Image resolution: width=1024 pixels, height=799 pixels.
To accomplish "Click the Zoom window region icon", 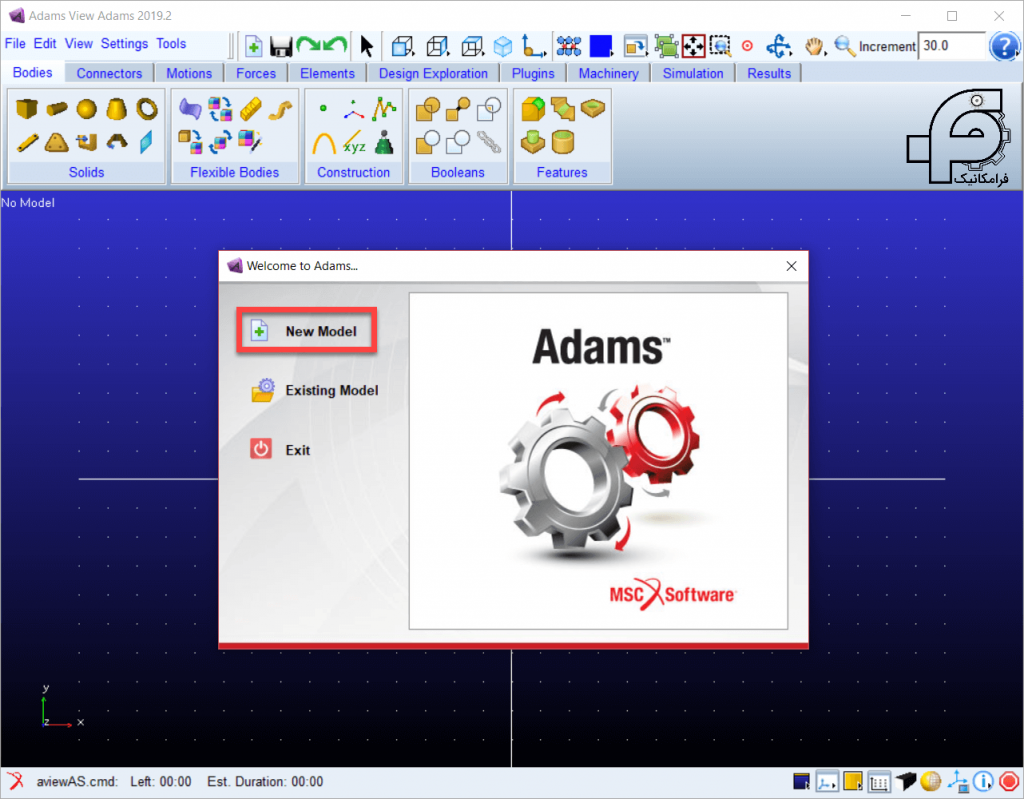I will [x=720, y=46].
